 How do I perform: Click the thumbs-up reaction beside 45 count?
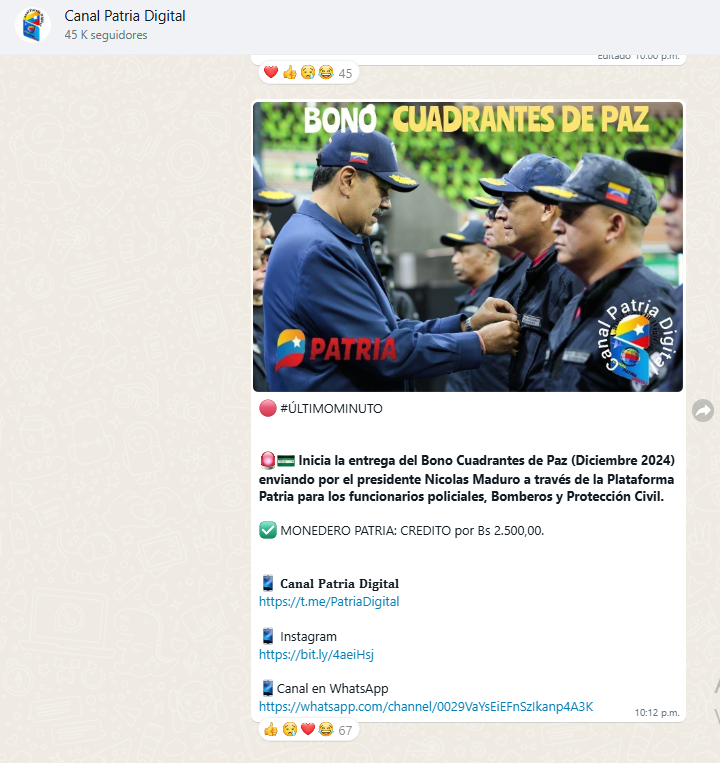pos(289,73)
